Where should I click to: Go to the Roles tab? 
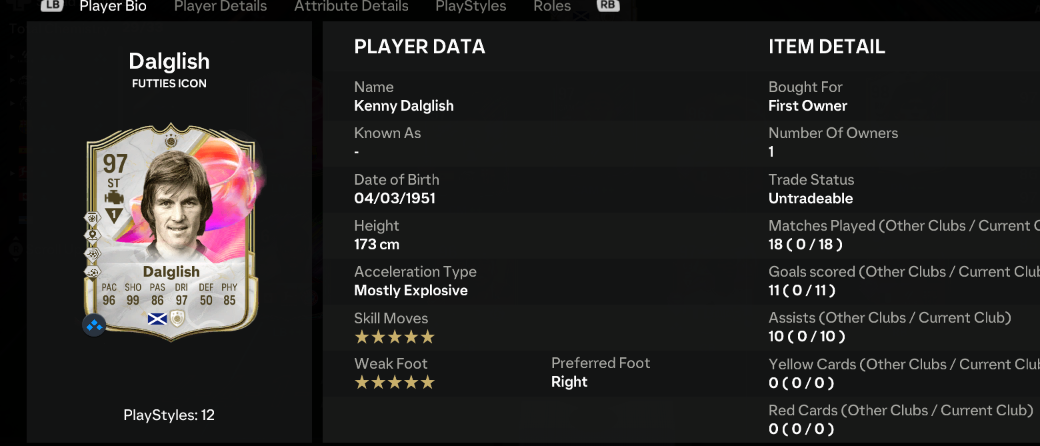552,7
